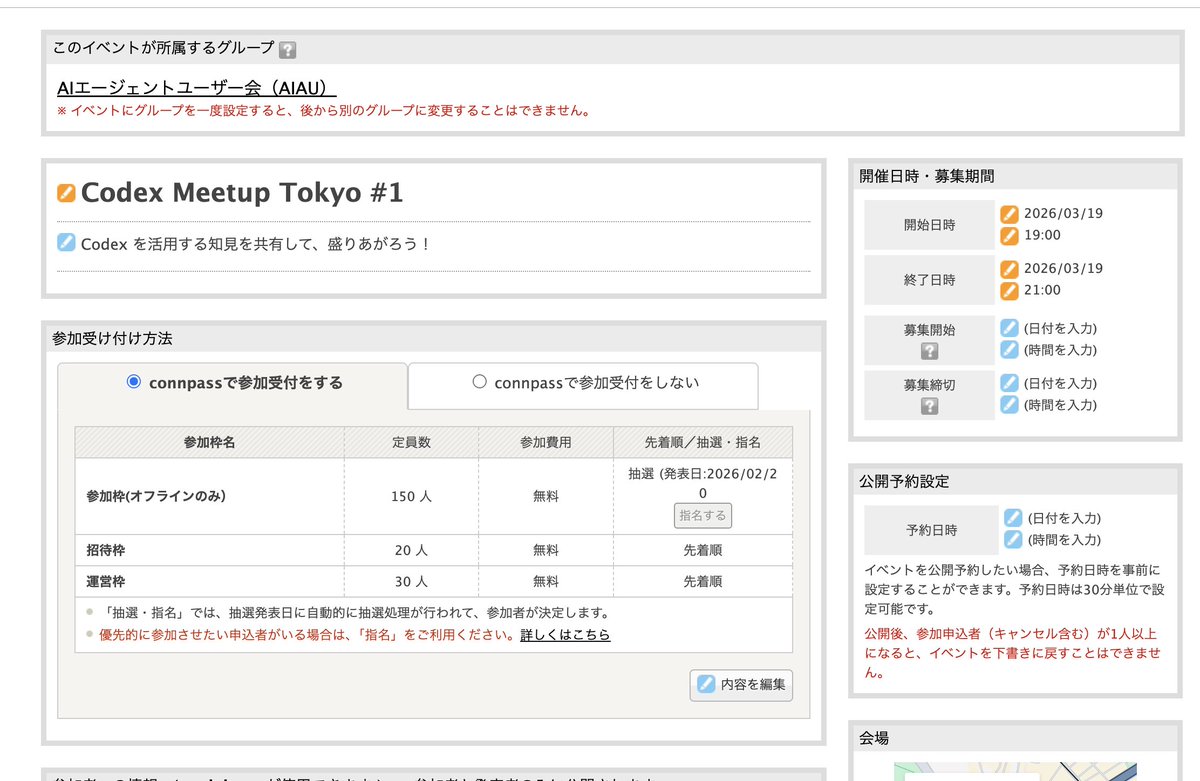1200x781 pixels.
Task: Click the 30 人 capacity cell
Action: tap(411, 581)
